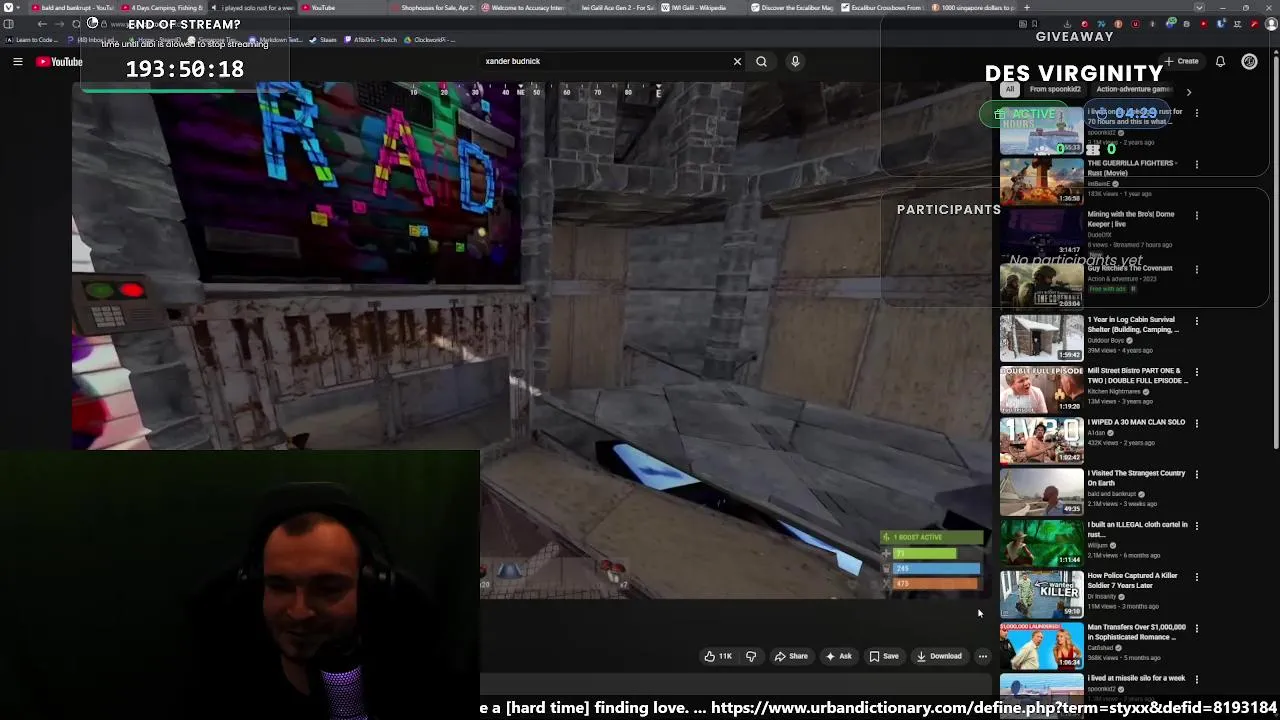The height and width of the screenshot is (720, 1280).
Task: Switch to the 'Shophouses for Sale' browser tab
Action: click(431, 8)
